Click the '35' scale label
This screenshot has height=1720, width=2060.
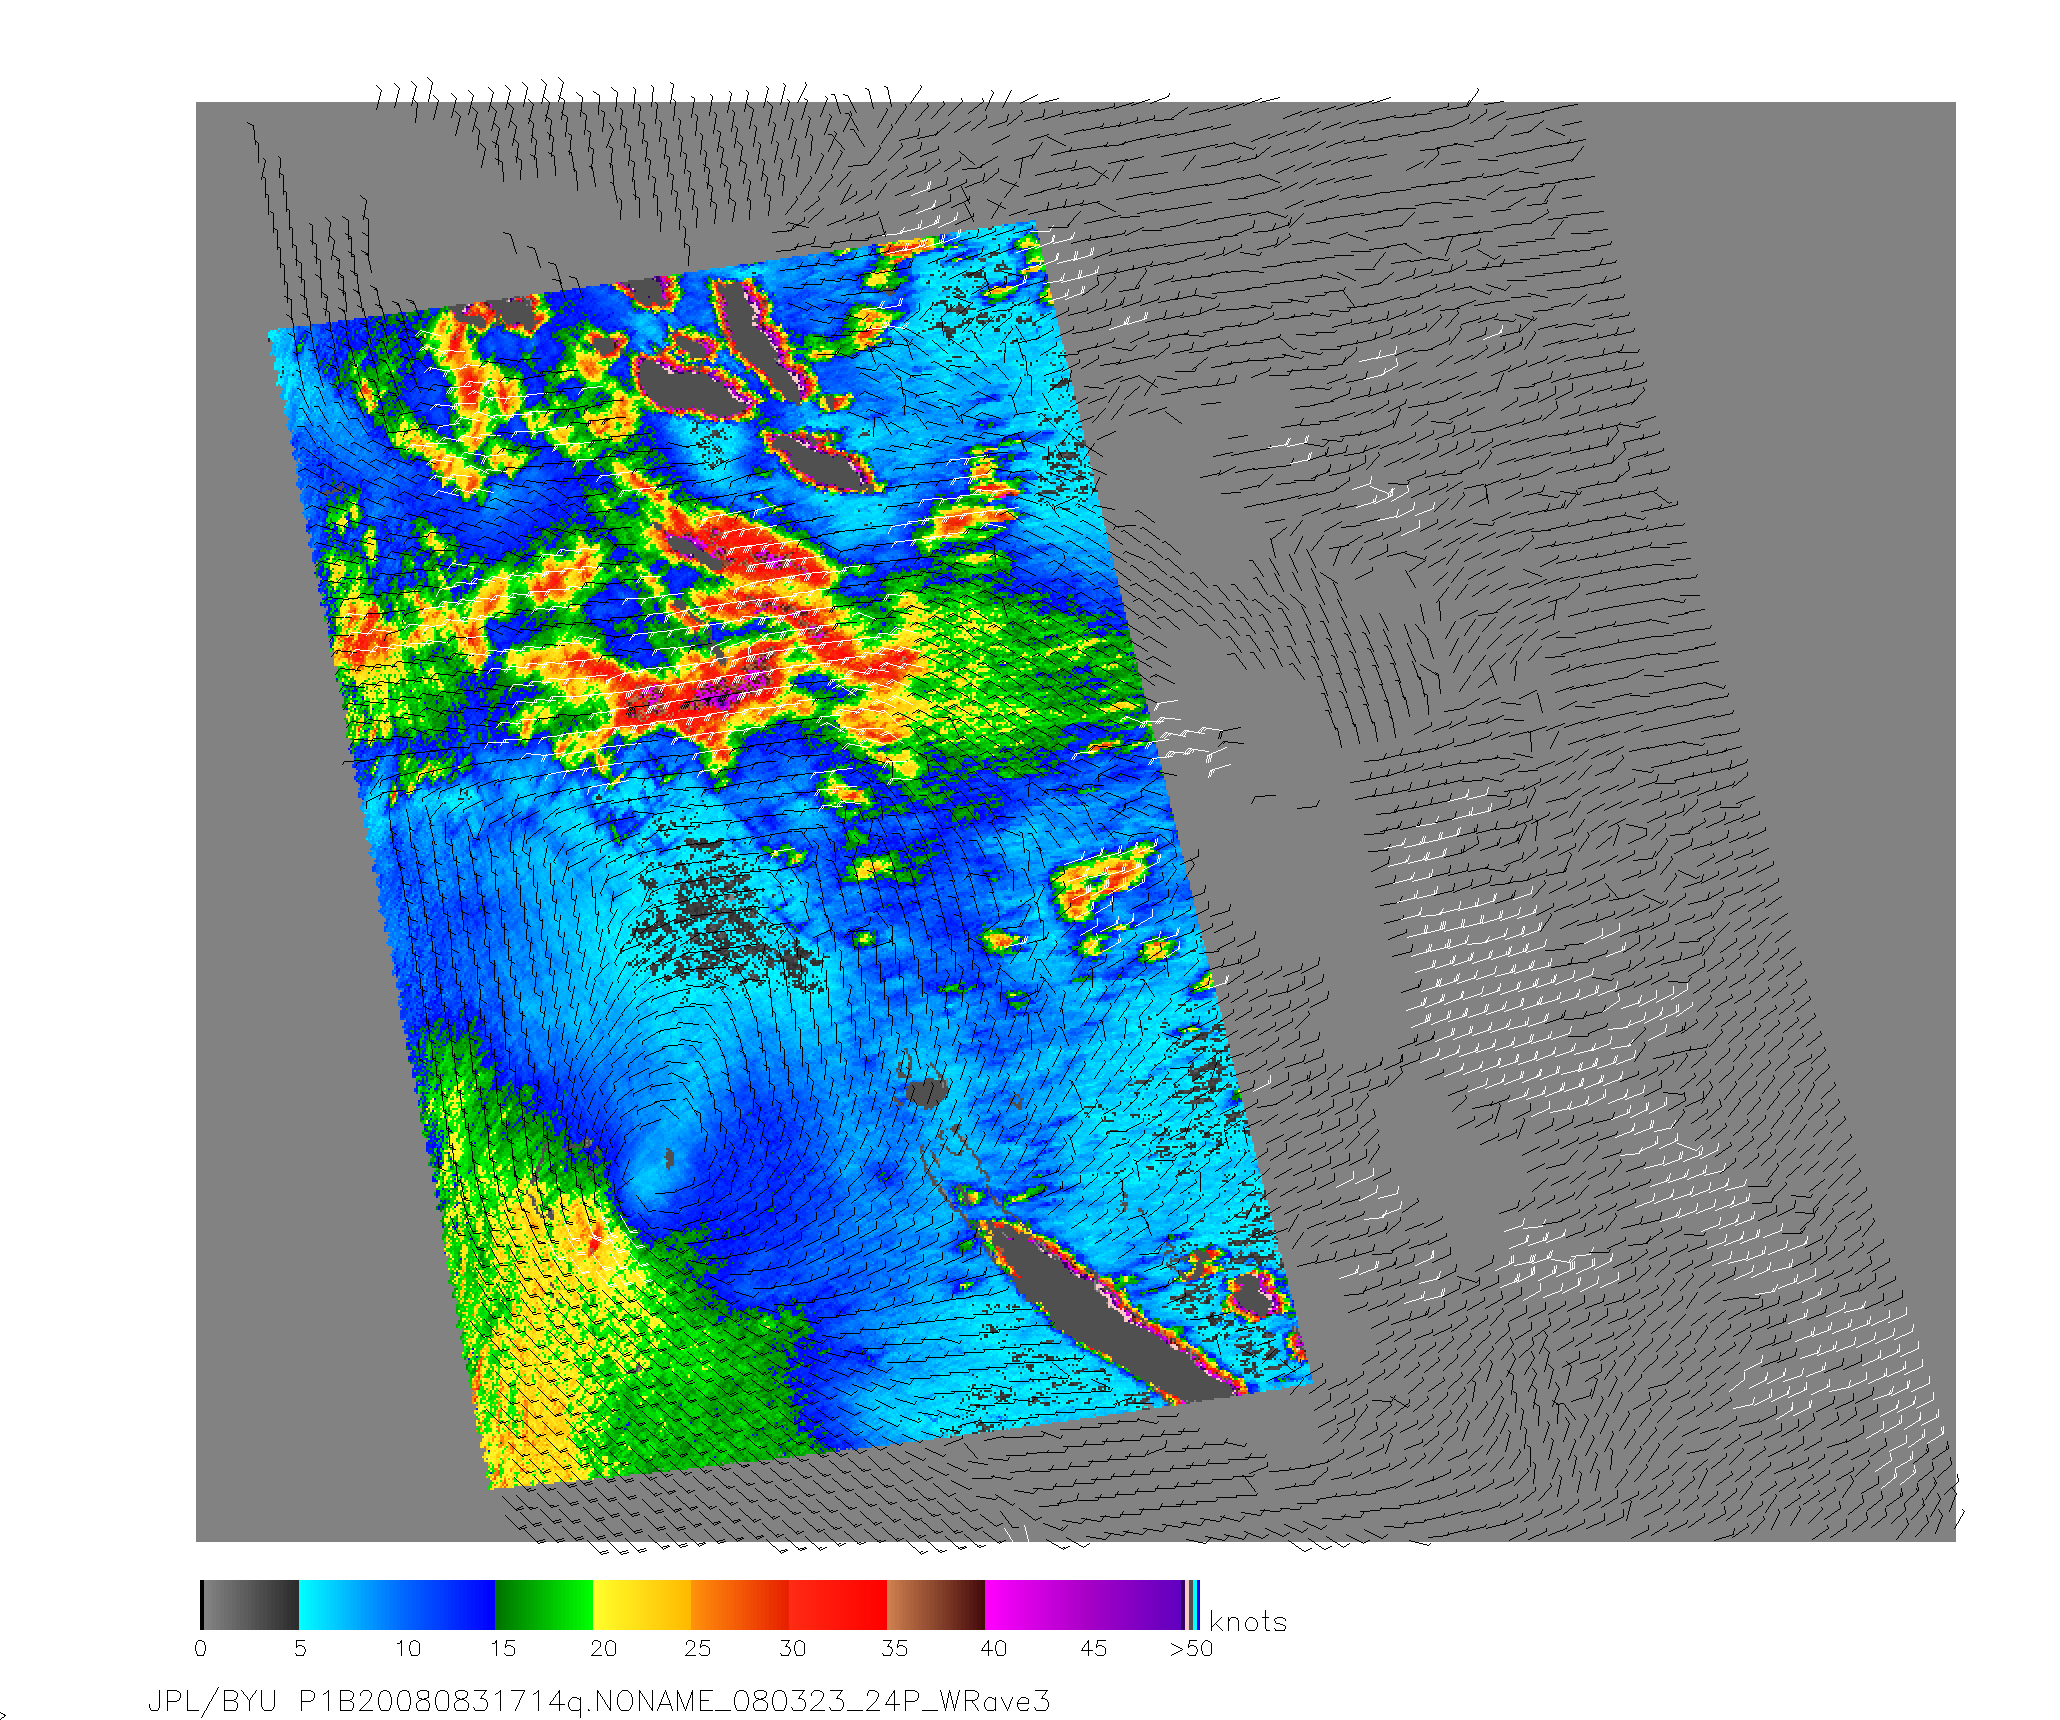(x=894, y=1649)
